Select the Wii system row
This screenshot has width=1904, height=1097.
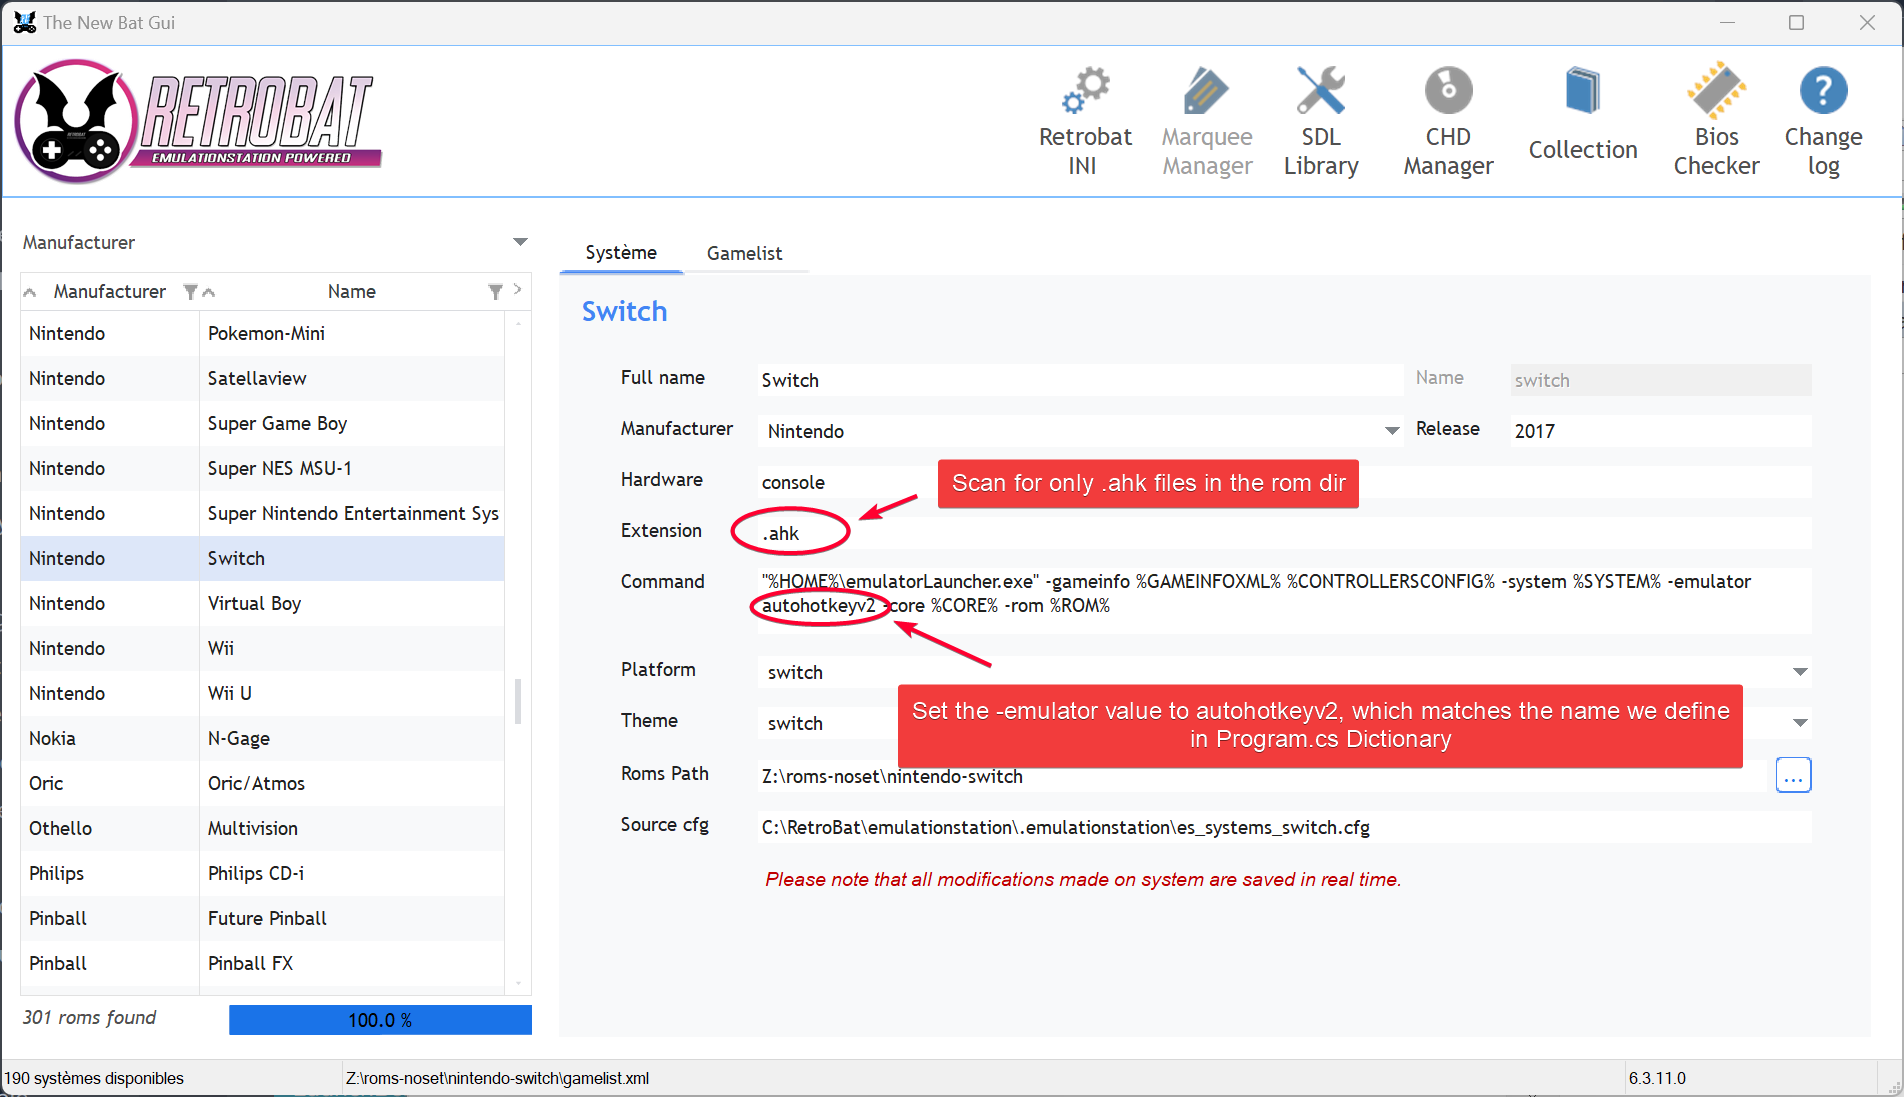[262, 648]
